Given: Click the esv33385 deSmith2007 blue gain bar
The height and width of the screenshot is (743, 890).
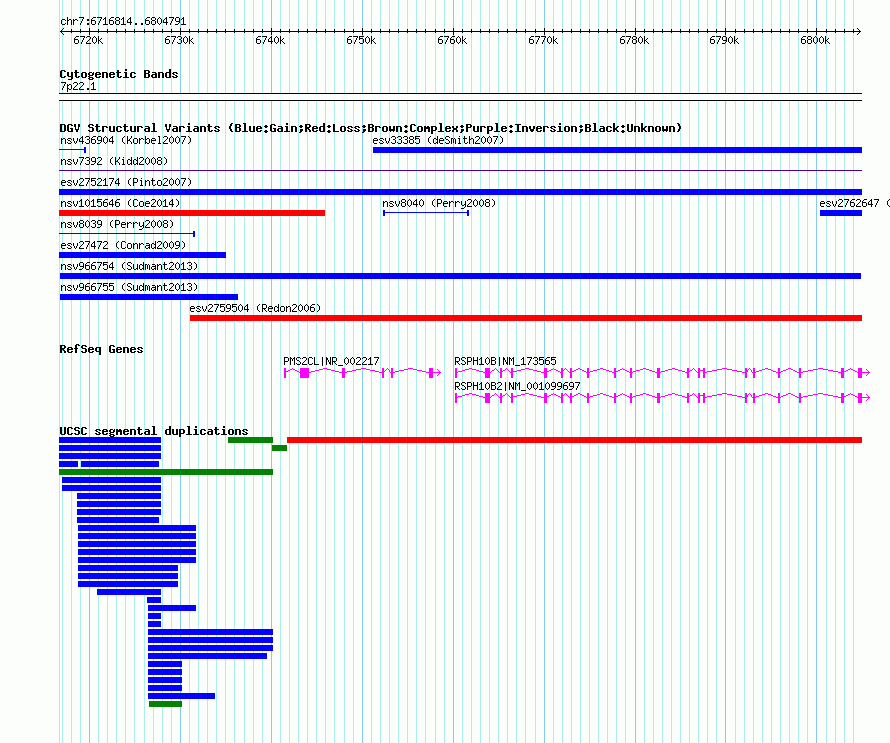Looking at the screenshot, I should [617, 150].
